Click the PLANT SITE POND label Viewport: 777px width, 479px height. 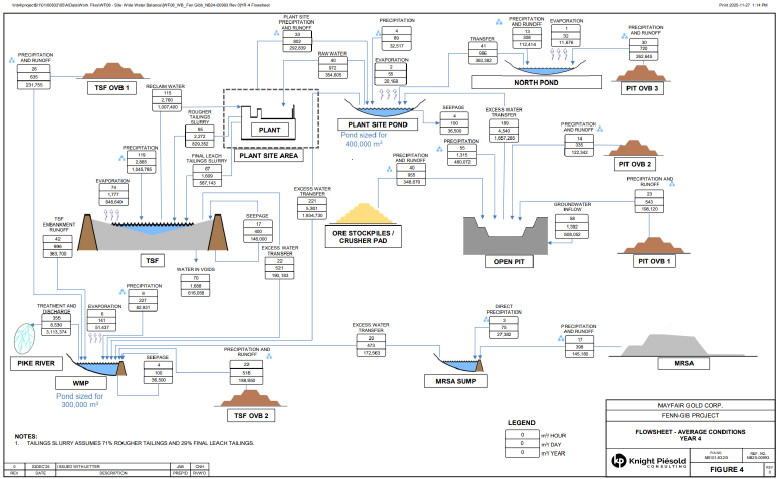click(x=378, y=125)
